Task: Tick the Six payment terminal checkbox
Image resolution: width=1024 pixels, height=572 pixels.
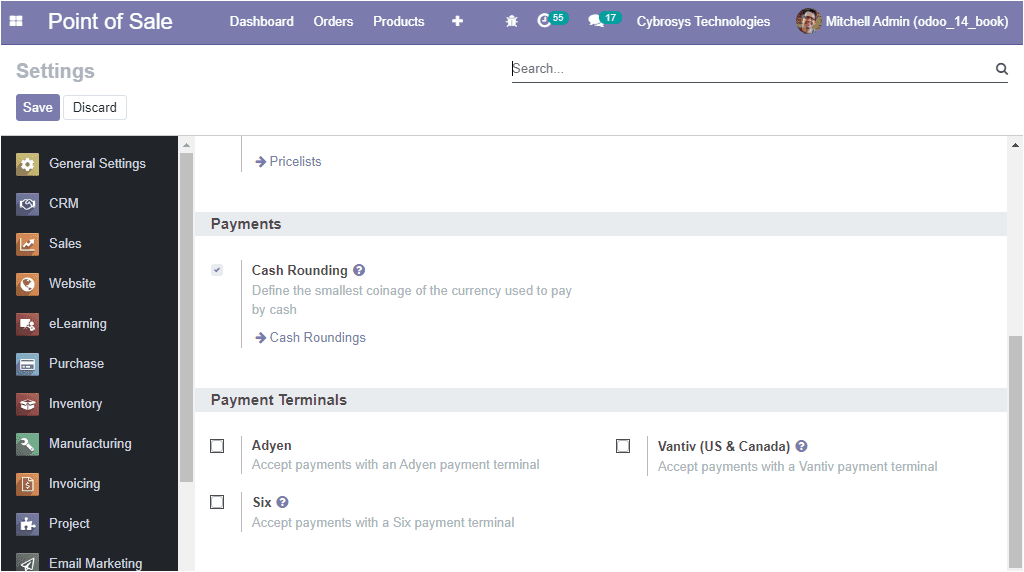Action: (217, 502)
